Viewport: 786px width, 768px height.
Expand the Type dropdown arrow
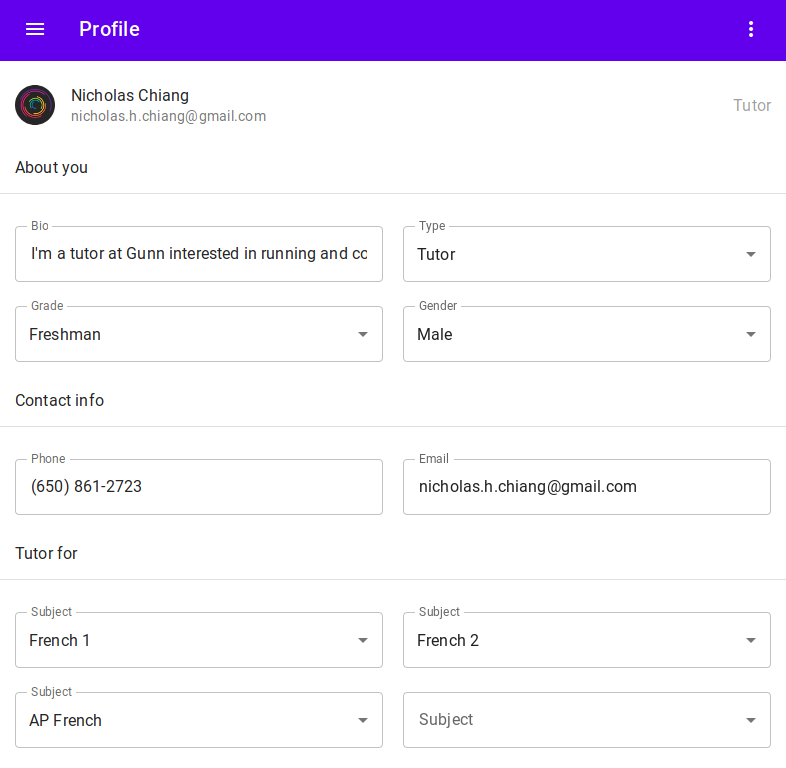pos(750,254)
